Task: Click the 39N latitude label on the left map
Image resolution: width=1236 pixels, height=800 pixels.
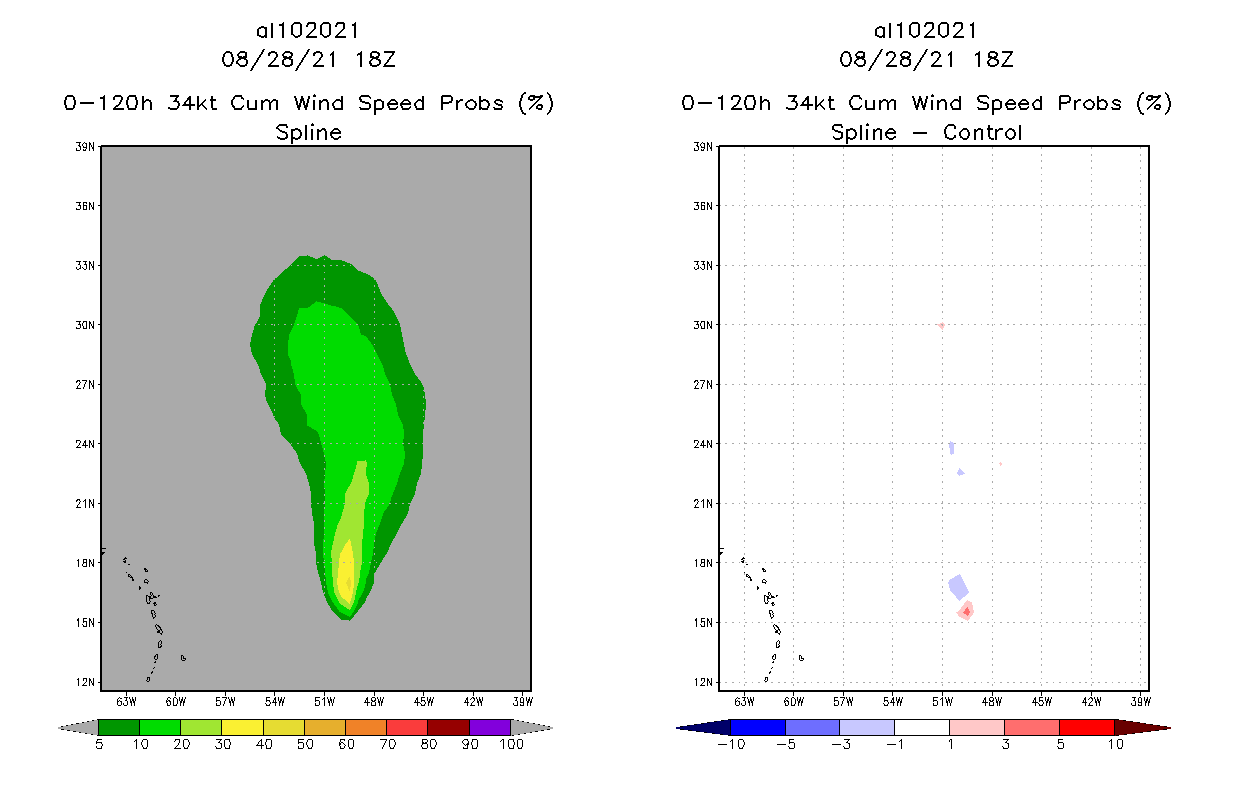Action: pyautogui.click(x=86, y=147)
